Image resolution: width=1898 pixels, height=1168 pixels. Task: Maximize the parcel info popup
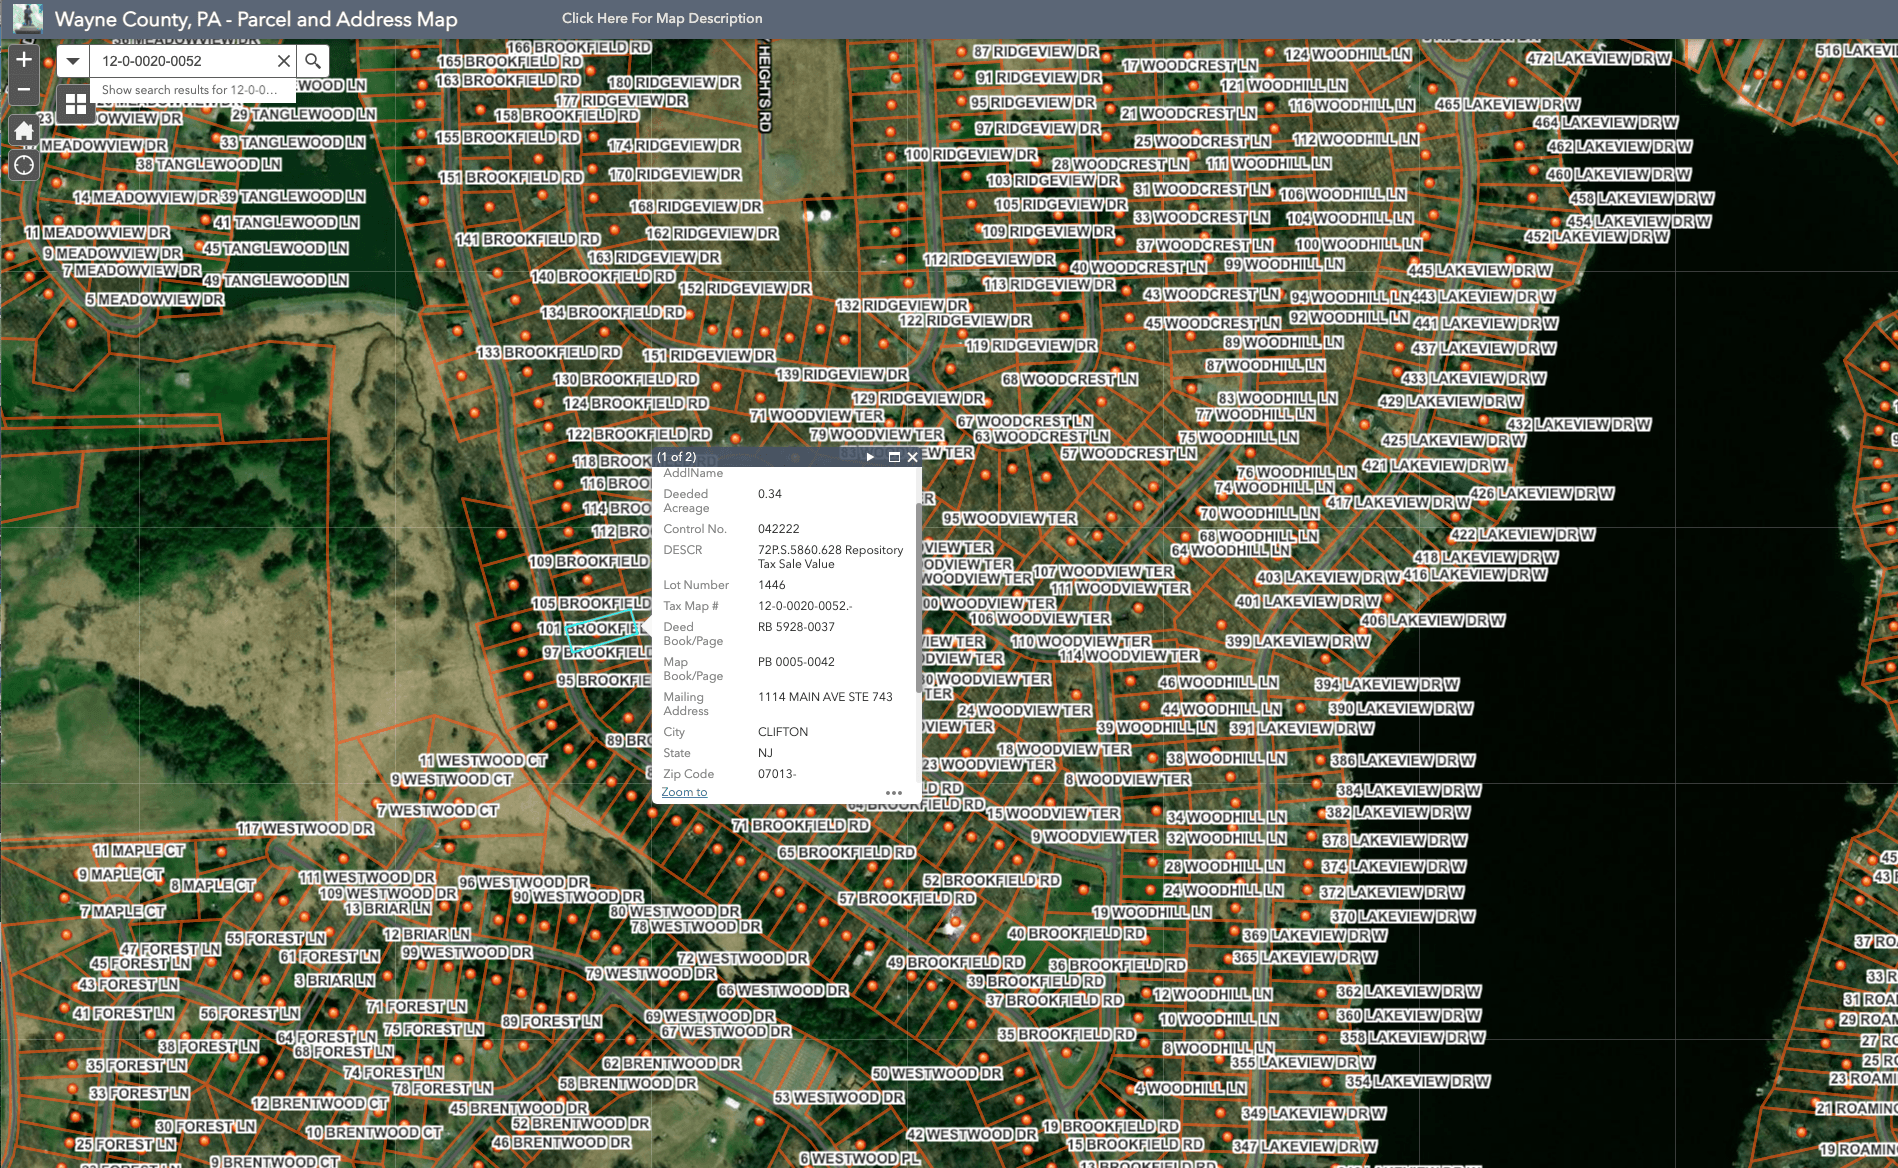(894, 457)
